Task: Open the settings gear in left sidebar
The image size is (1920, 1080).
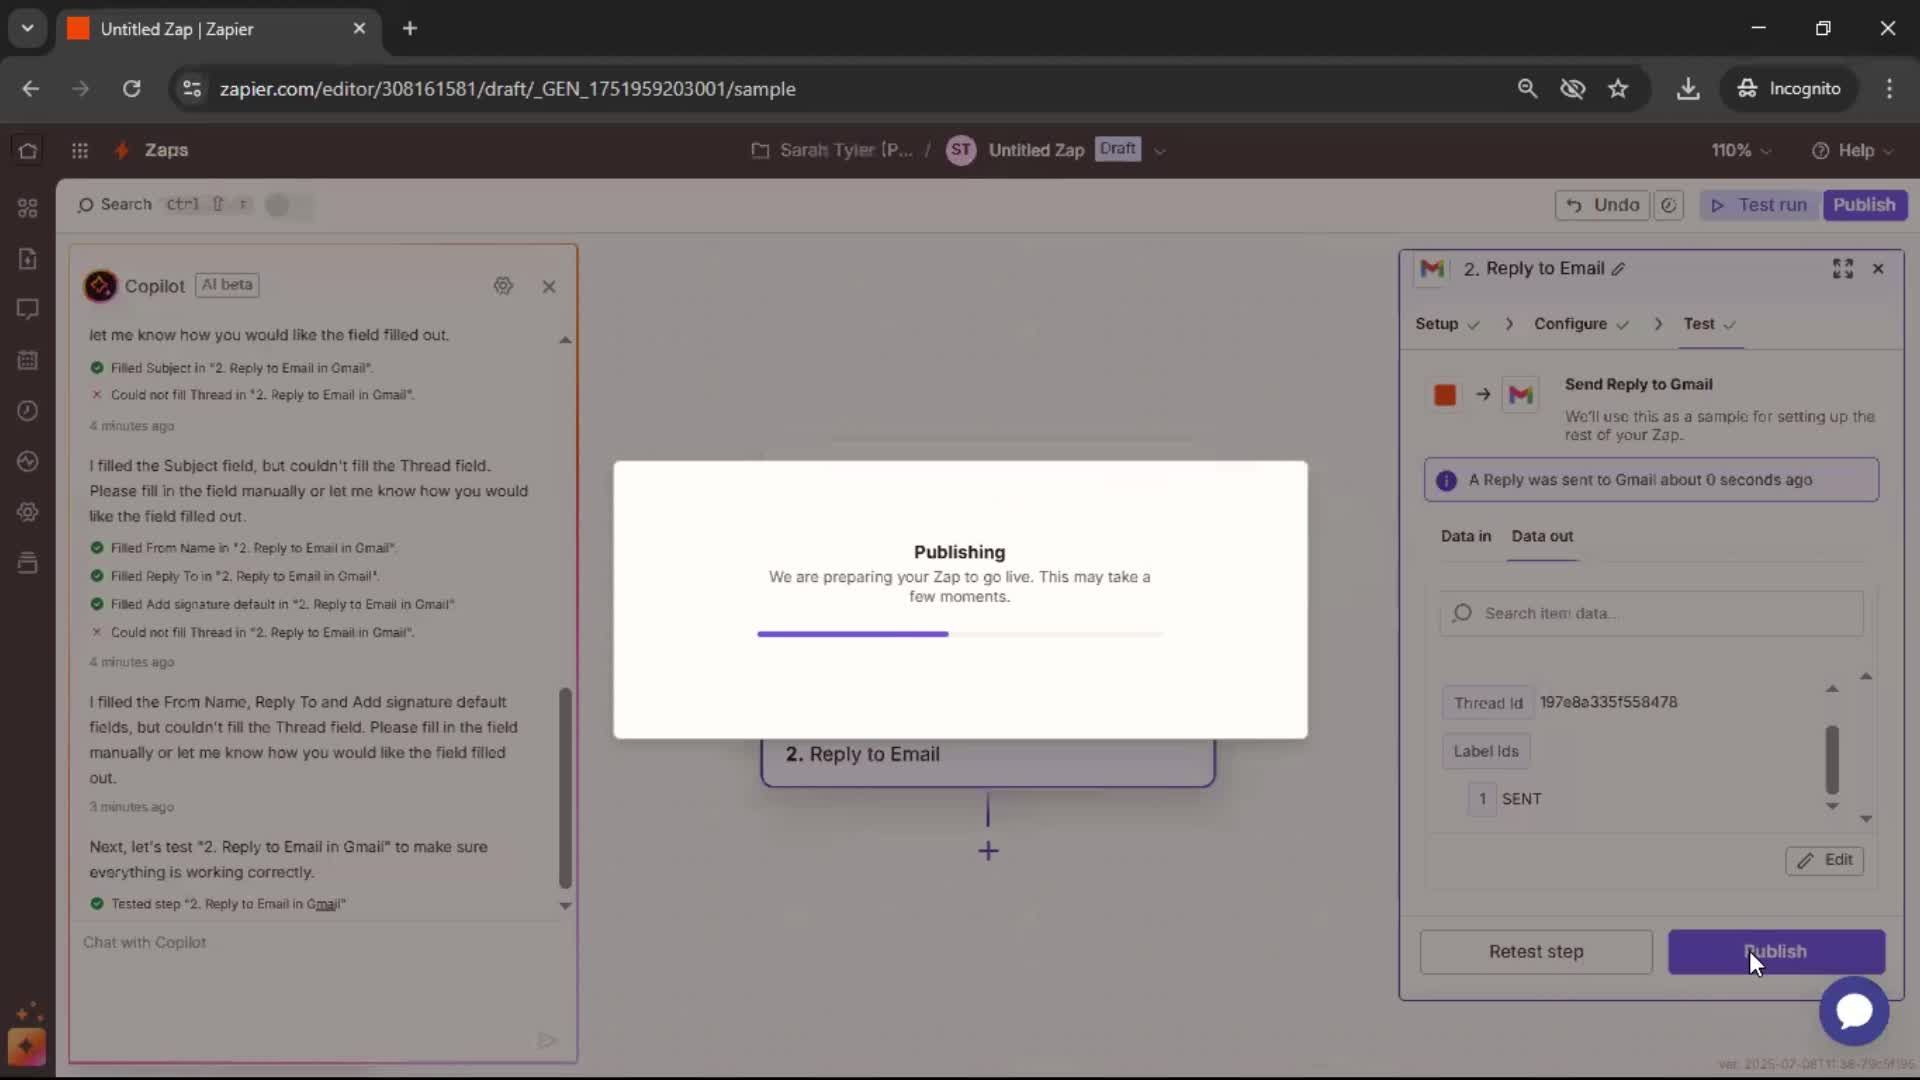Action: tap(28, 512)
